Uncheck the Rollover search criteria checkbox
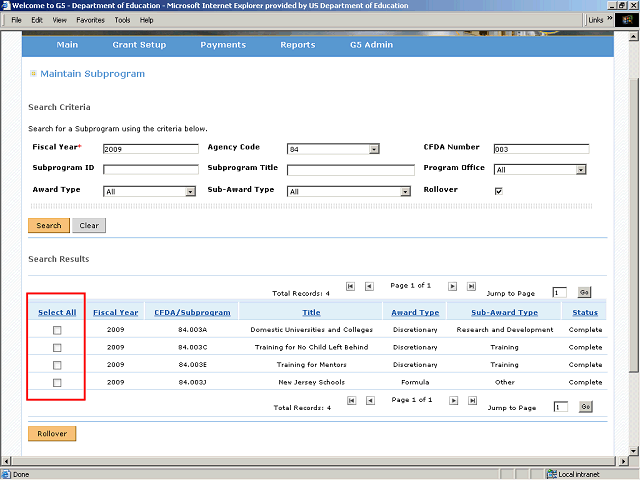This screenshot has height=480, width=640. (498, 191)
